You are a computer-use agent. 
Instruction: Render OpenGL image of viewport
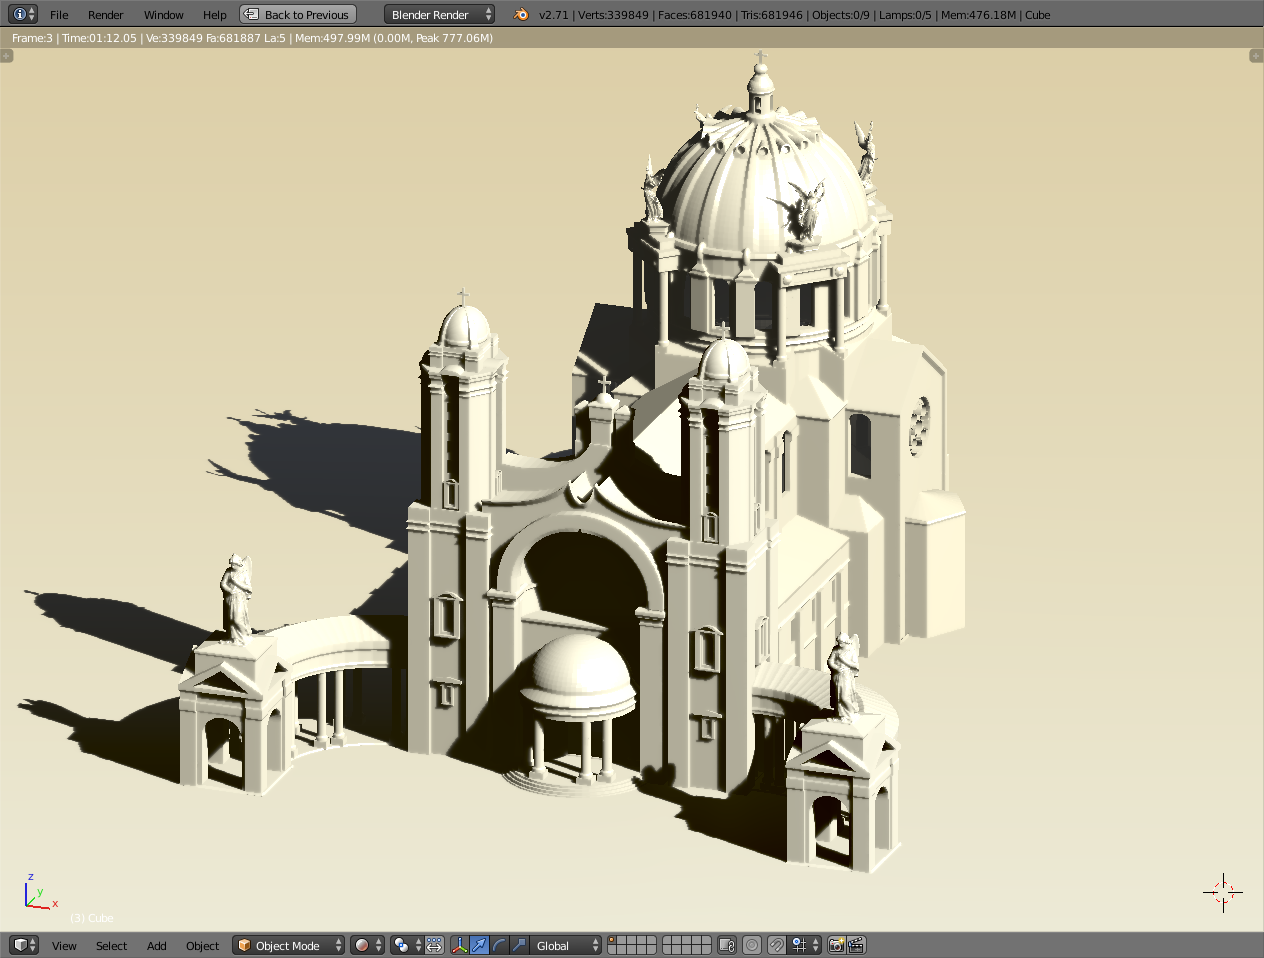(x=836, y=945)
